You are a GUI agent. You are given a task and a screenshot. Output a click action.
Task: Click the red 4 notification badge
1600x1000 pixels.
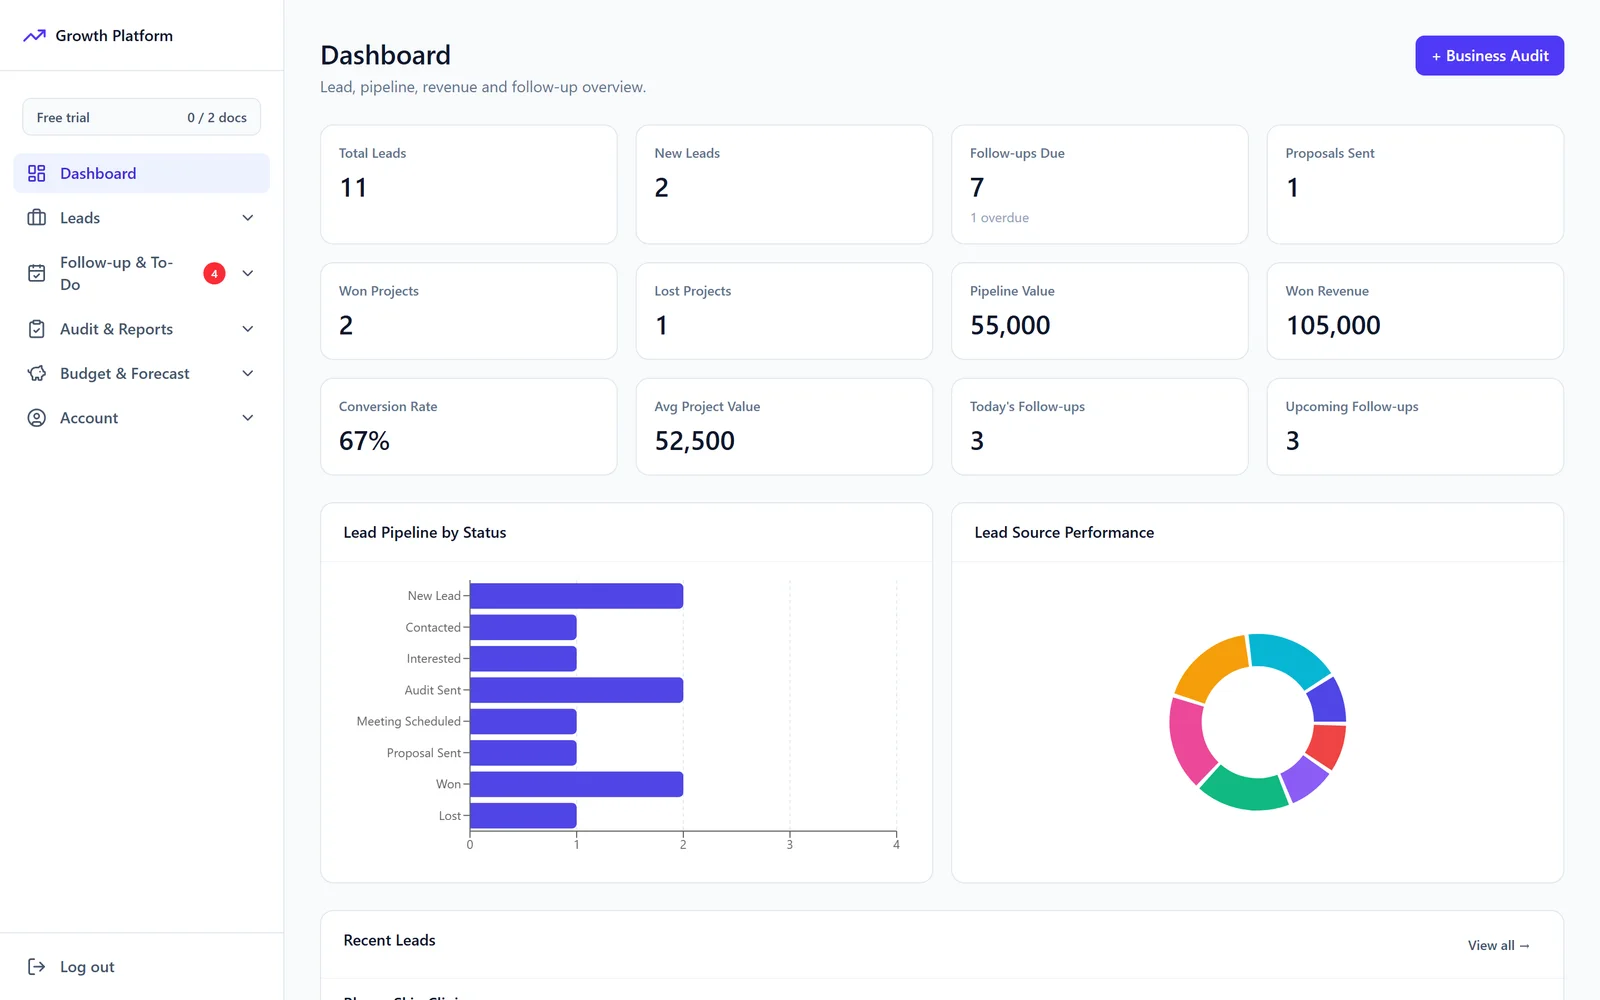[x=214, y=273]
